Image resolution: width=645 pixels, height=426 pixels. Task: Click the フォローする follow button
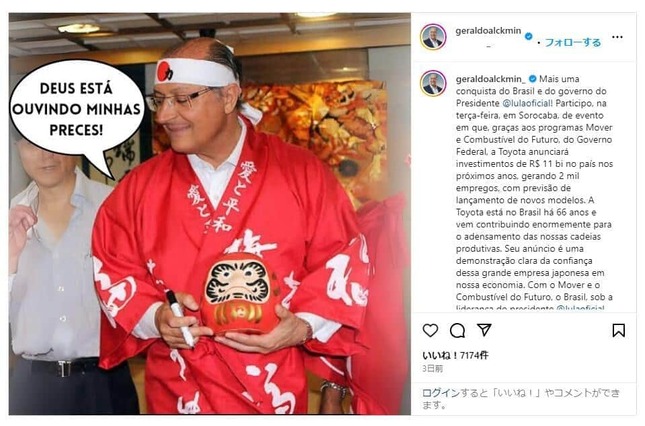[573, 42]
